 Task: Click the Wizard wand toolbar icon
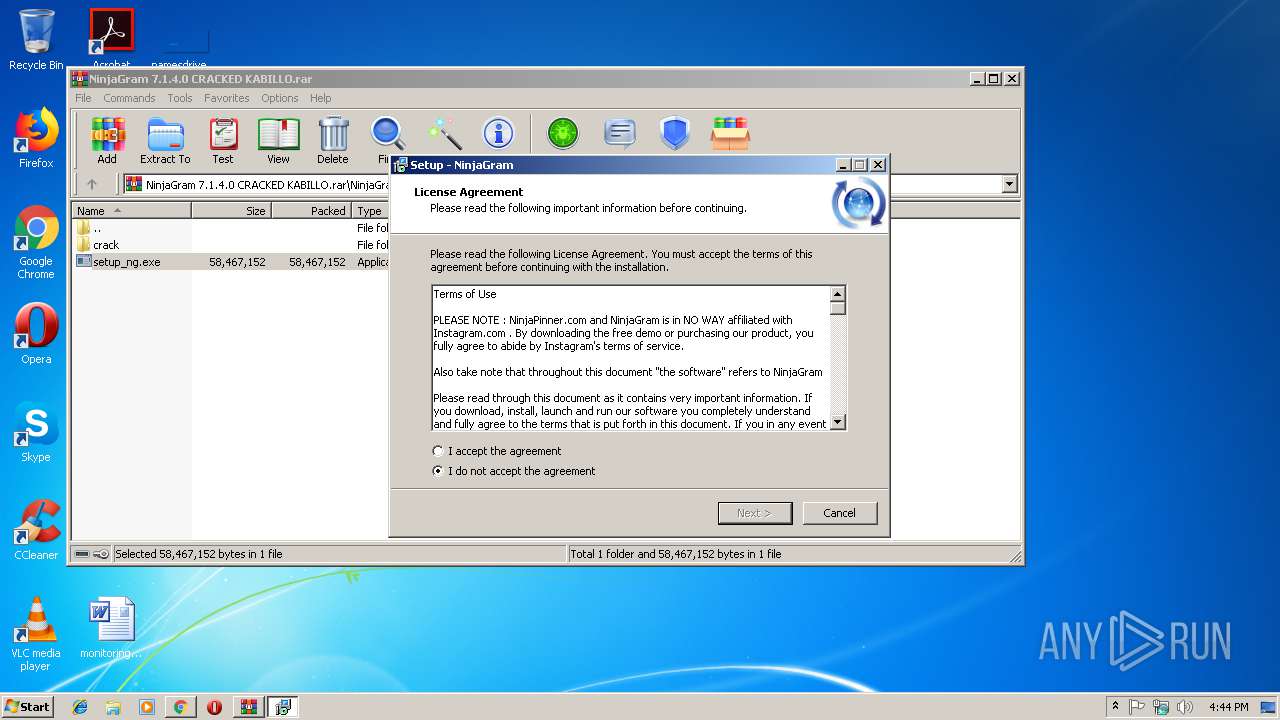(444, 133)
